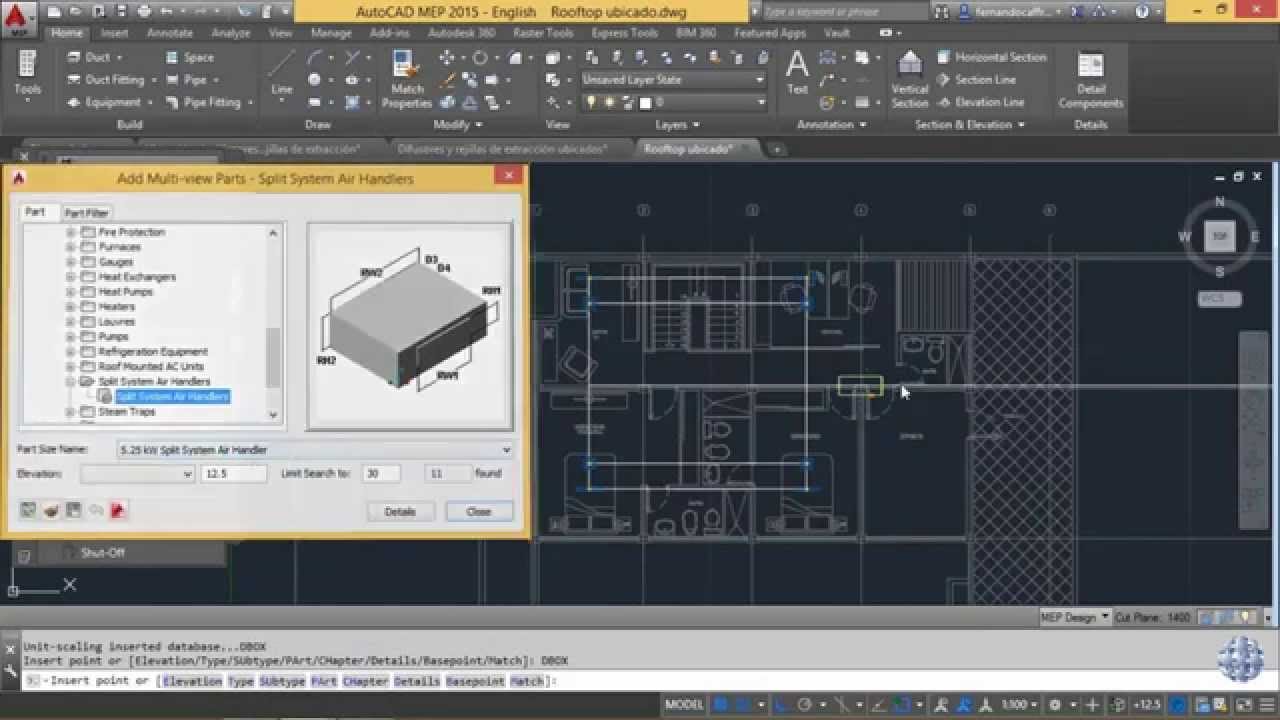Image resolution: width=1280 pixels, height=720 pixels.
Task: Click the first bottom-left dialog icon
Action: point(29,510)
